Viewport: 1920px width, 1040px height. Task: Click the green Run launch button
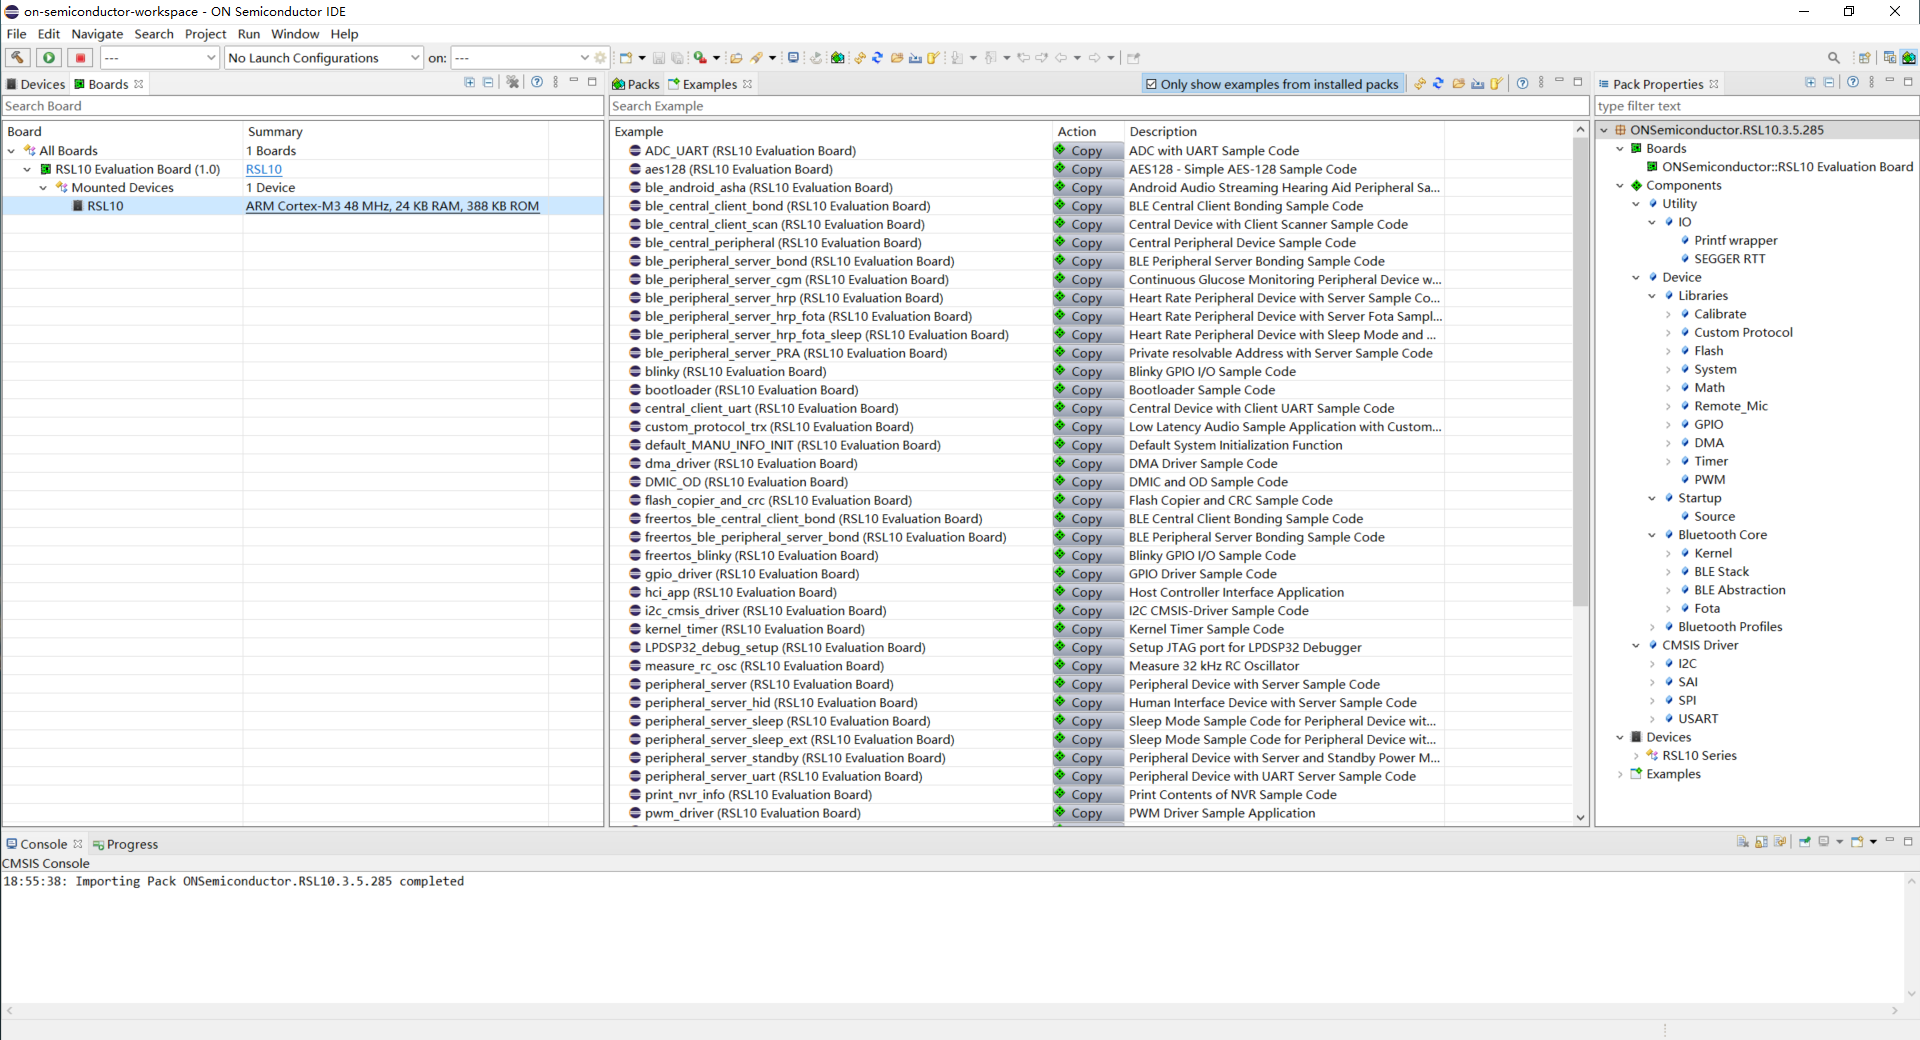tap(49, 58)
